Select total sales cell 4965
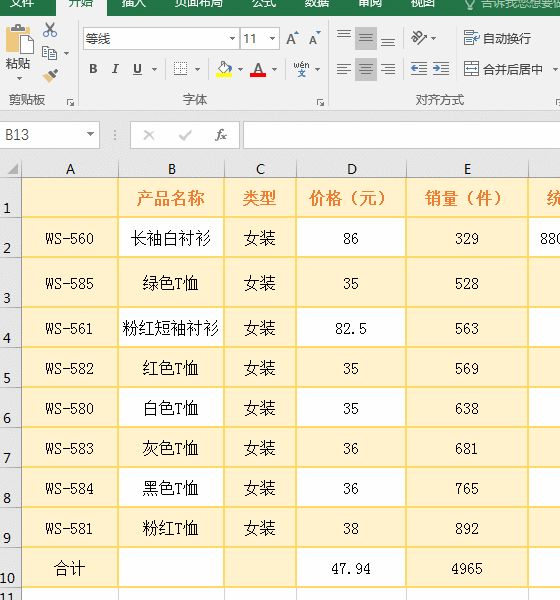 tap(467, 568)
